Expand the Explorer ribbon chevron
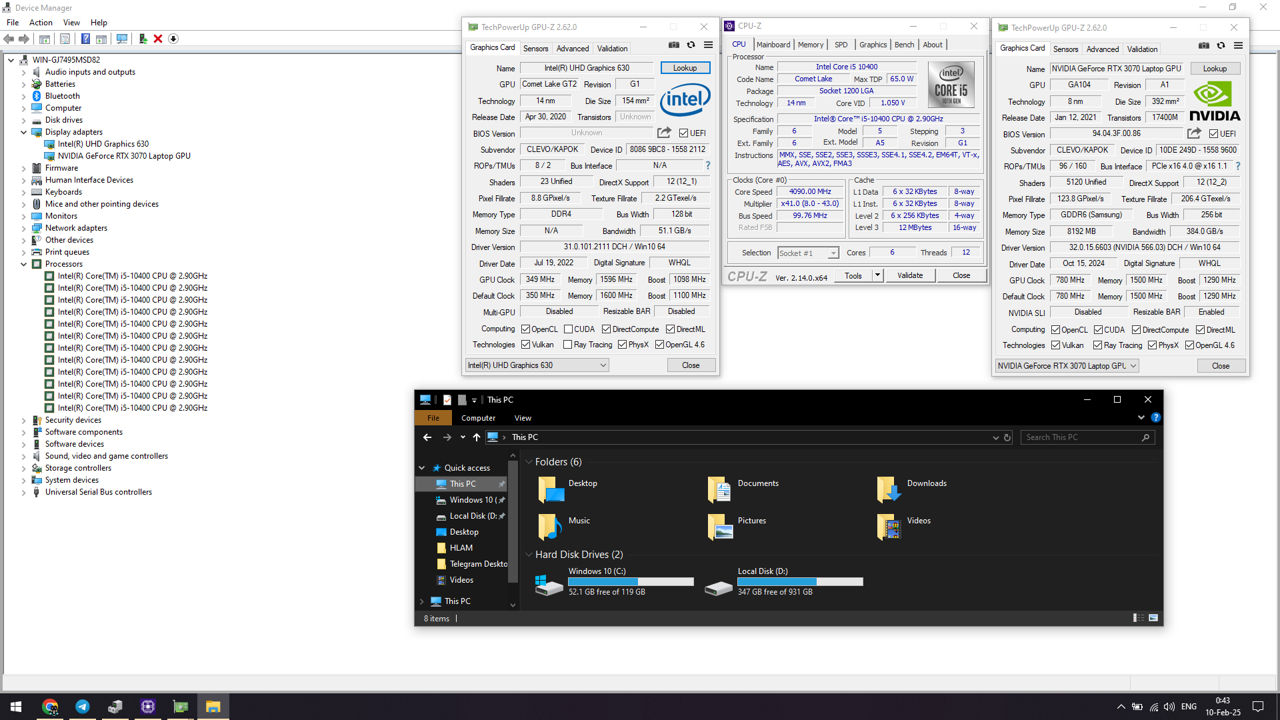 1141,418
